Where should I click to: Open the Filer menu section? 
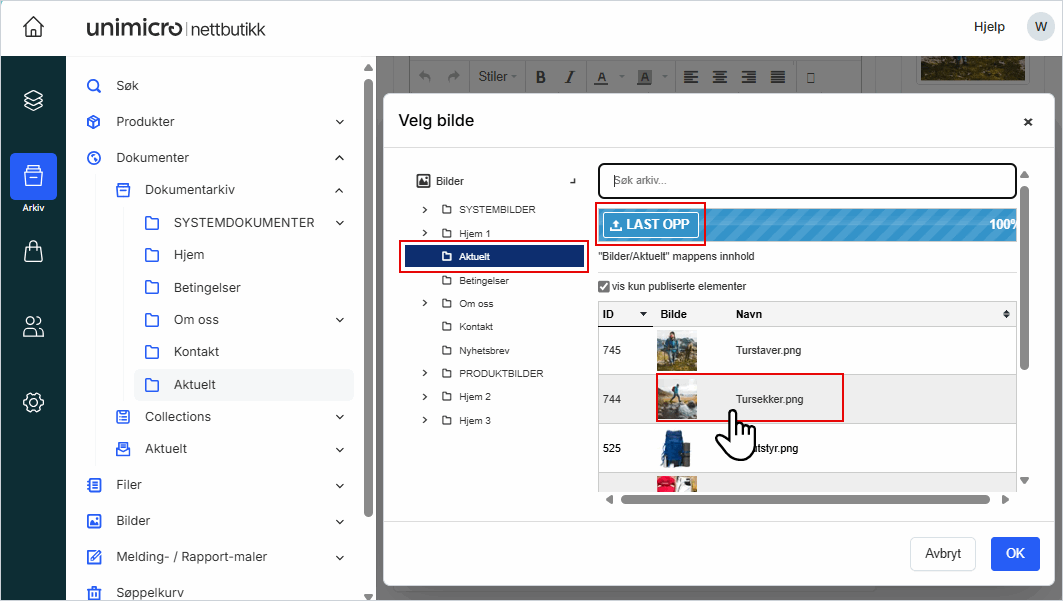tap(129, 485)
